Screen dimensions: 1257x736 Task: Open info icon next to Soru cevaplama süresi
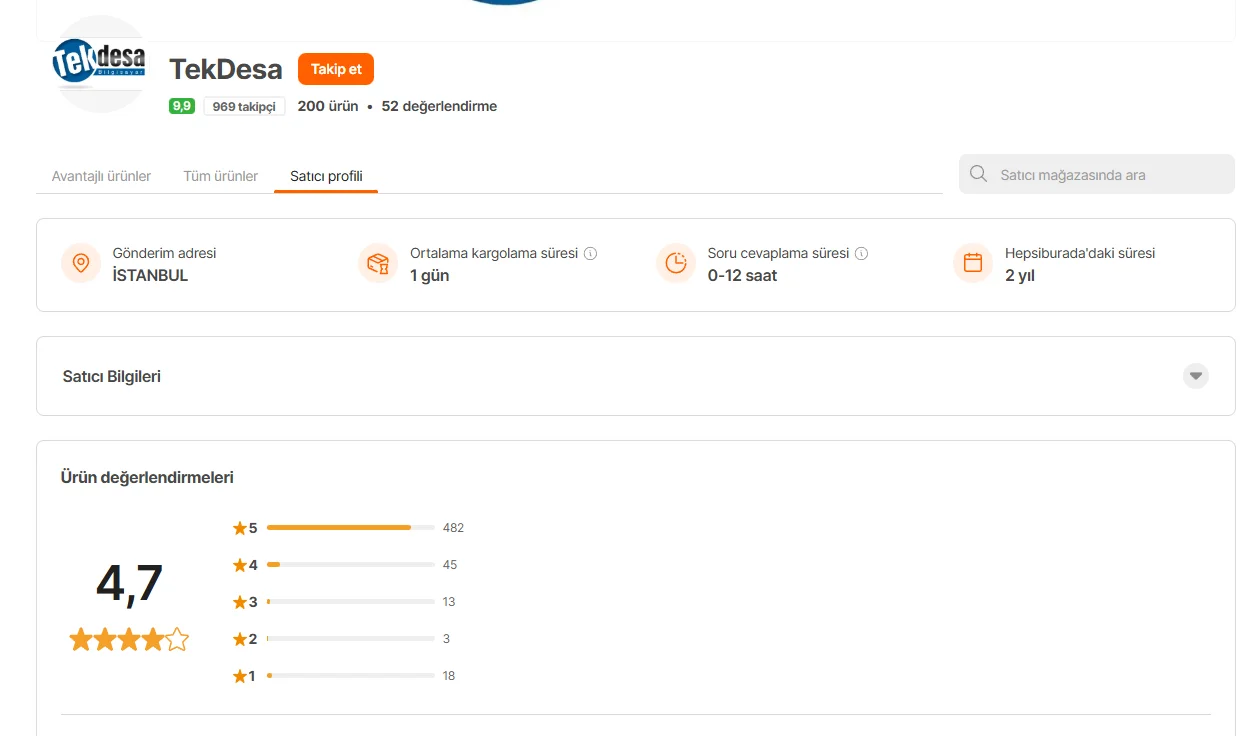tap(861, 253)
